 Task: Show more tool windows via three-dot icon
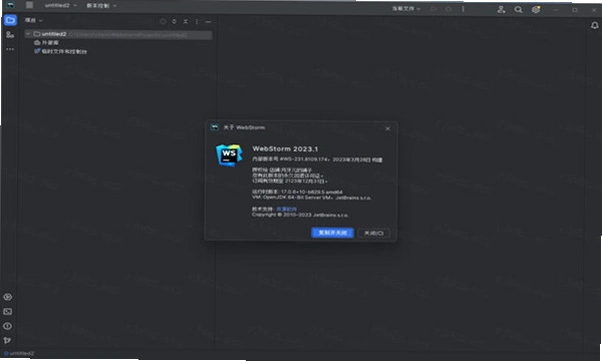point(10,49)
